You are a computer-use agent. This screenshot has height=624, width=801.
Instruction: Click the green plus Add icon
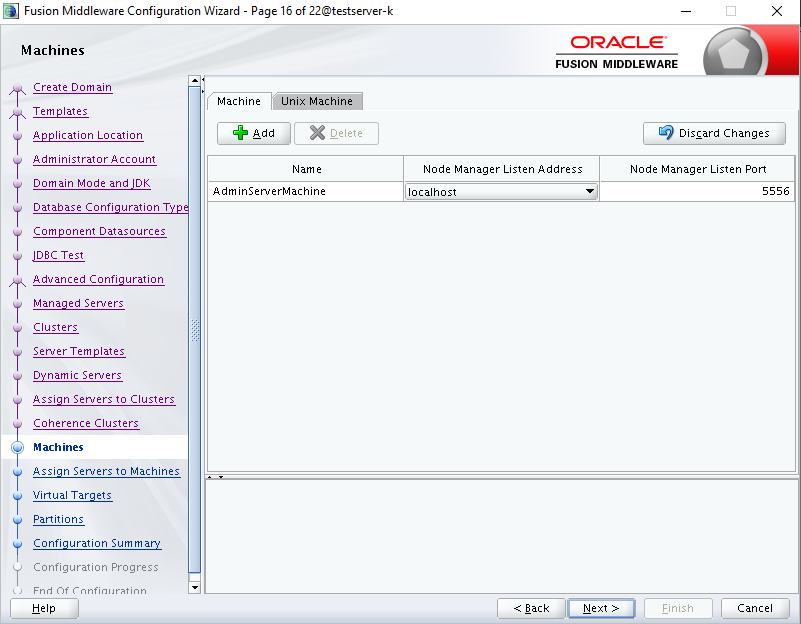240,133
